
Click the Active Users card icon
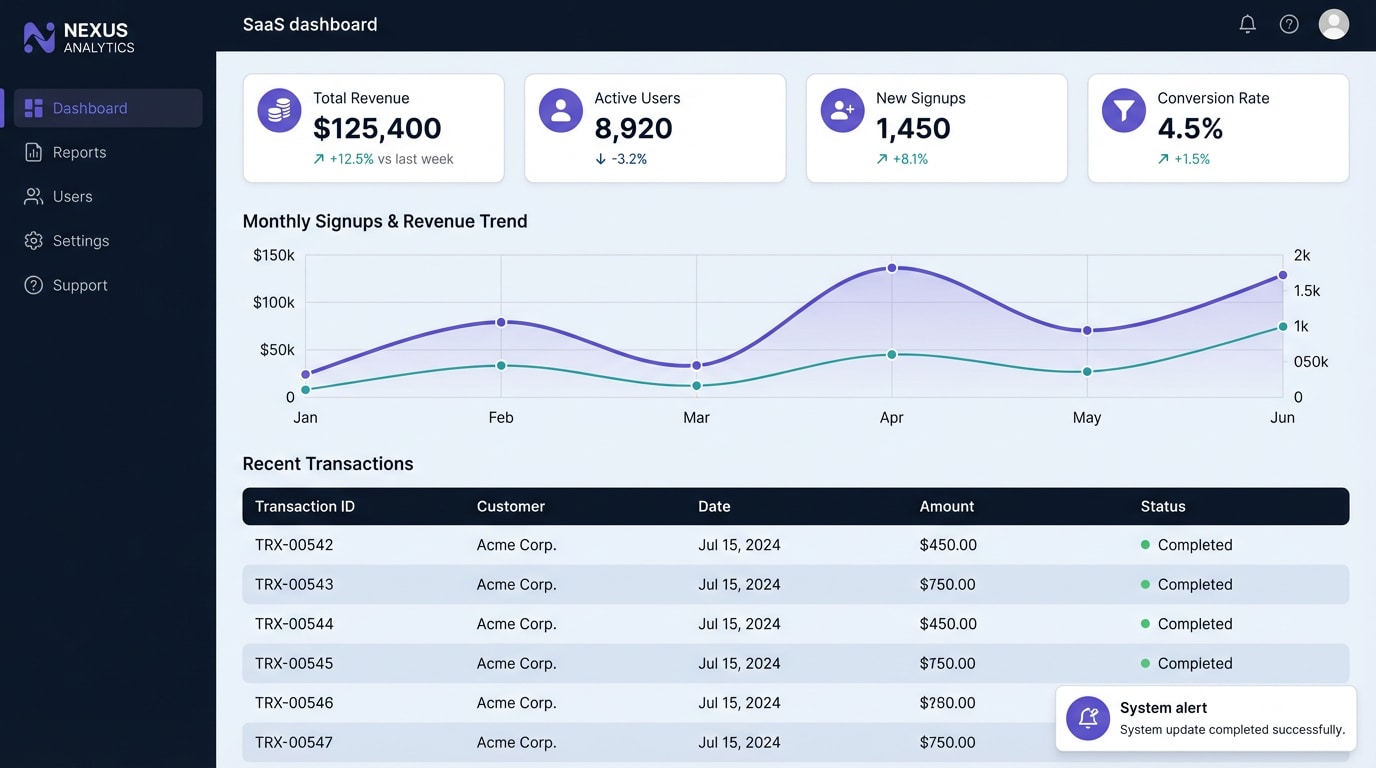point(560,110)
